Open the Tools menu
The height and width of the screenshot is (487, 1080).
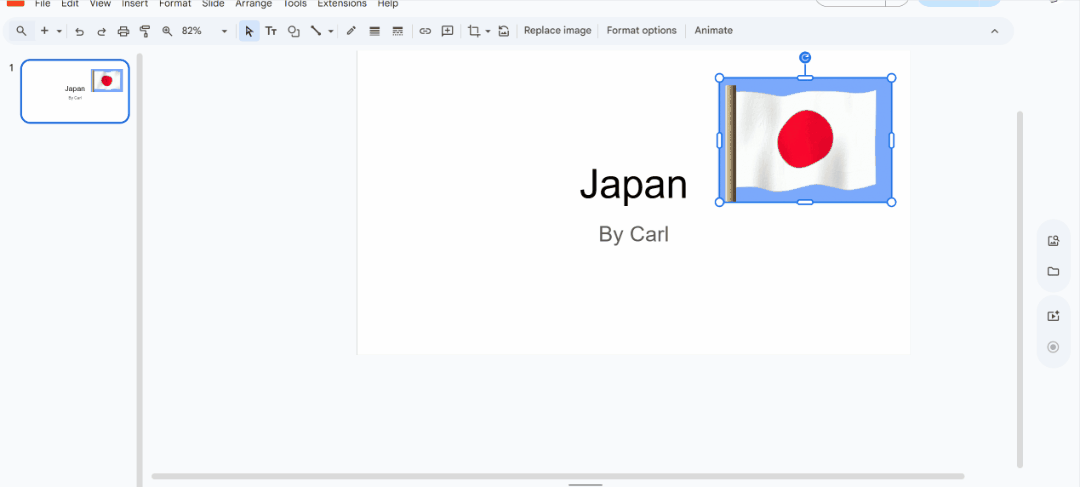pyautogui.click(x=295, y=3)
